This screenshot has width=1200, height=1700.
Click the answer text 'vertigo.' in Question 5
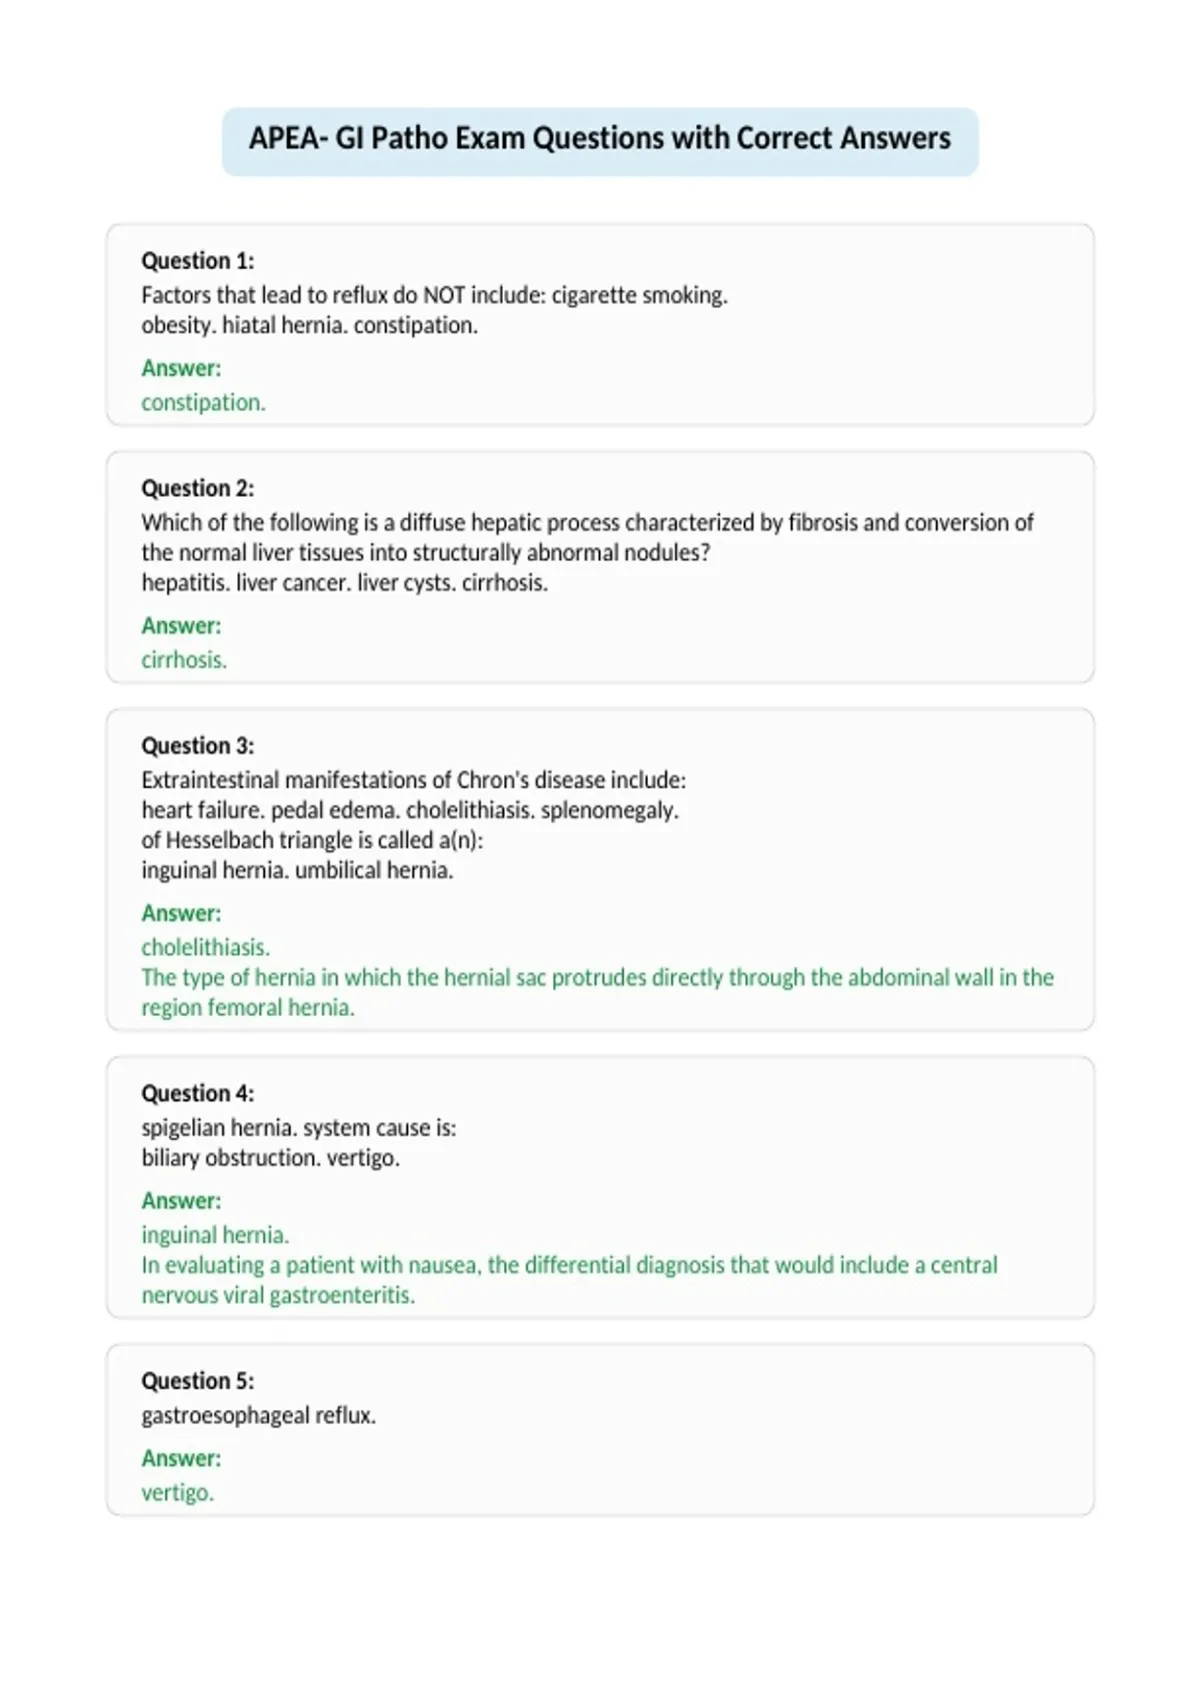click(178, 1493)
